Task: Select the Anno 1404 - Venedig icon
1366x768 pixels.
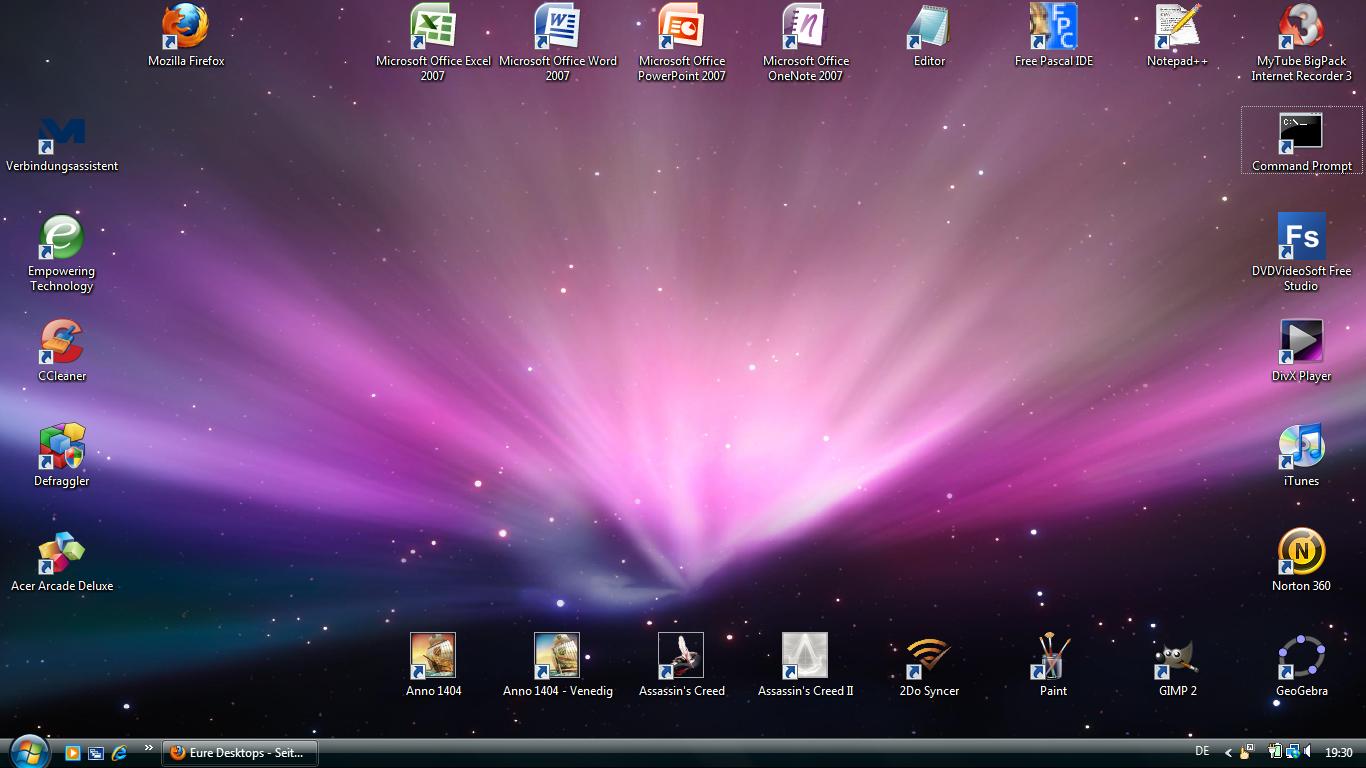Action: click(x=557, y=666)
